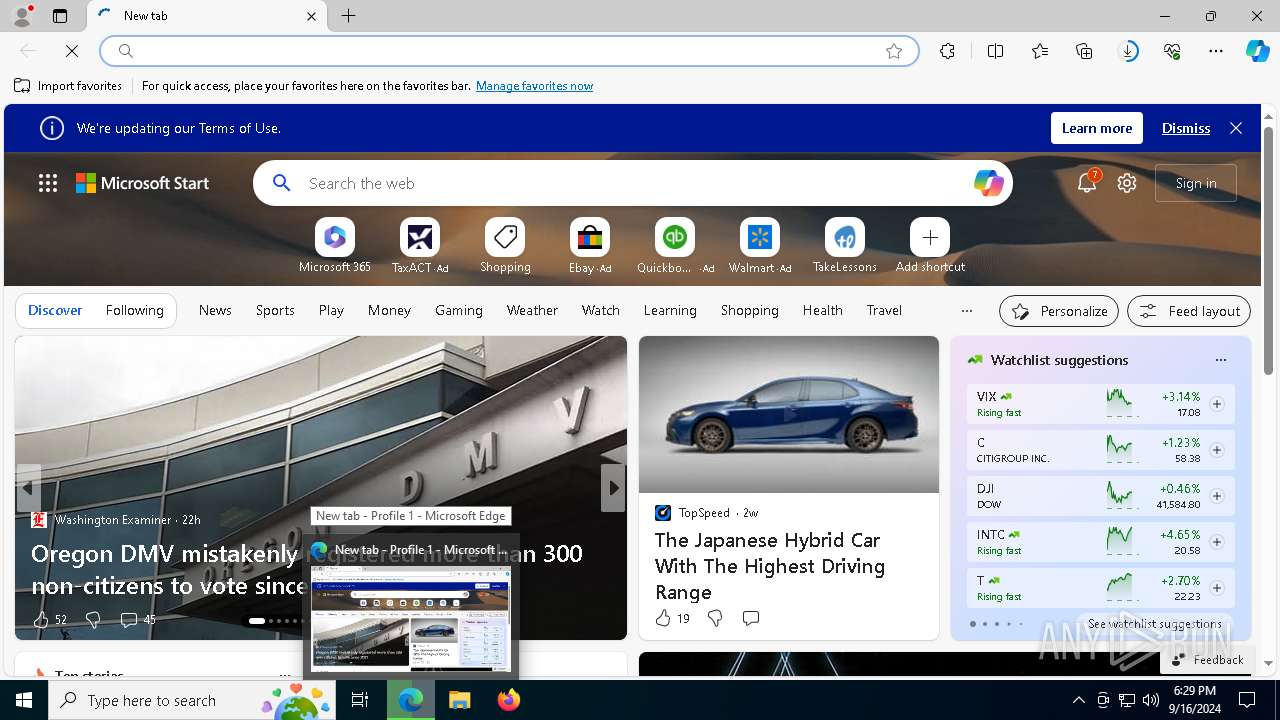Open the Money category
The width and height of the screenshot is (1280, 720).
click(389, 311)
